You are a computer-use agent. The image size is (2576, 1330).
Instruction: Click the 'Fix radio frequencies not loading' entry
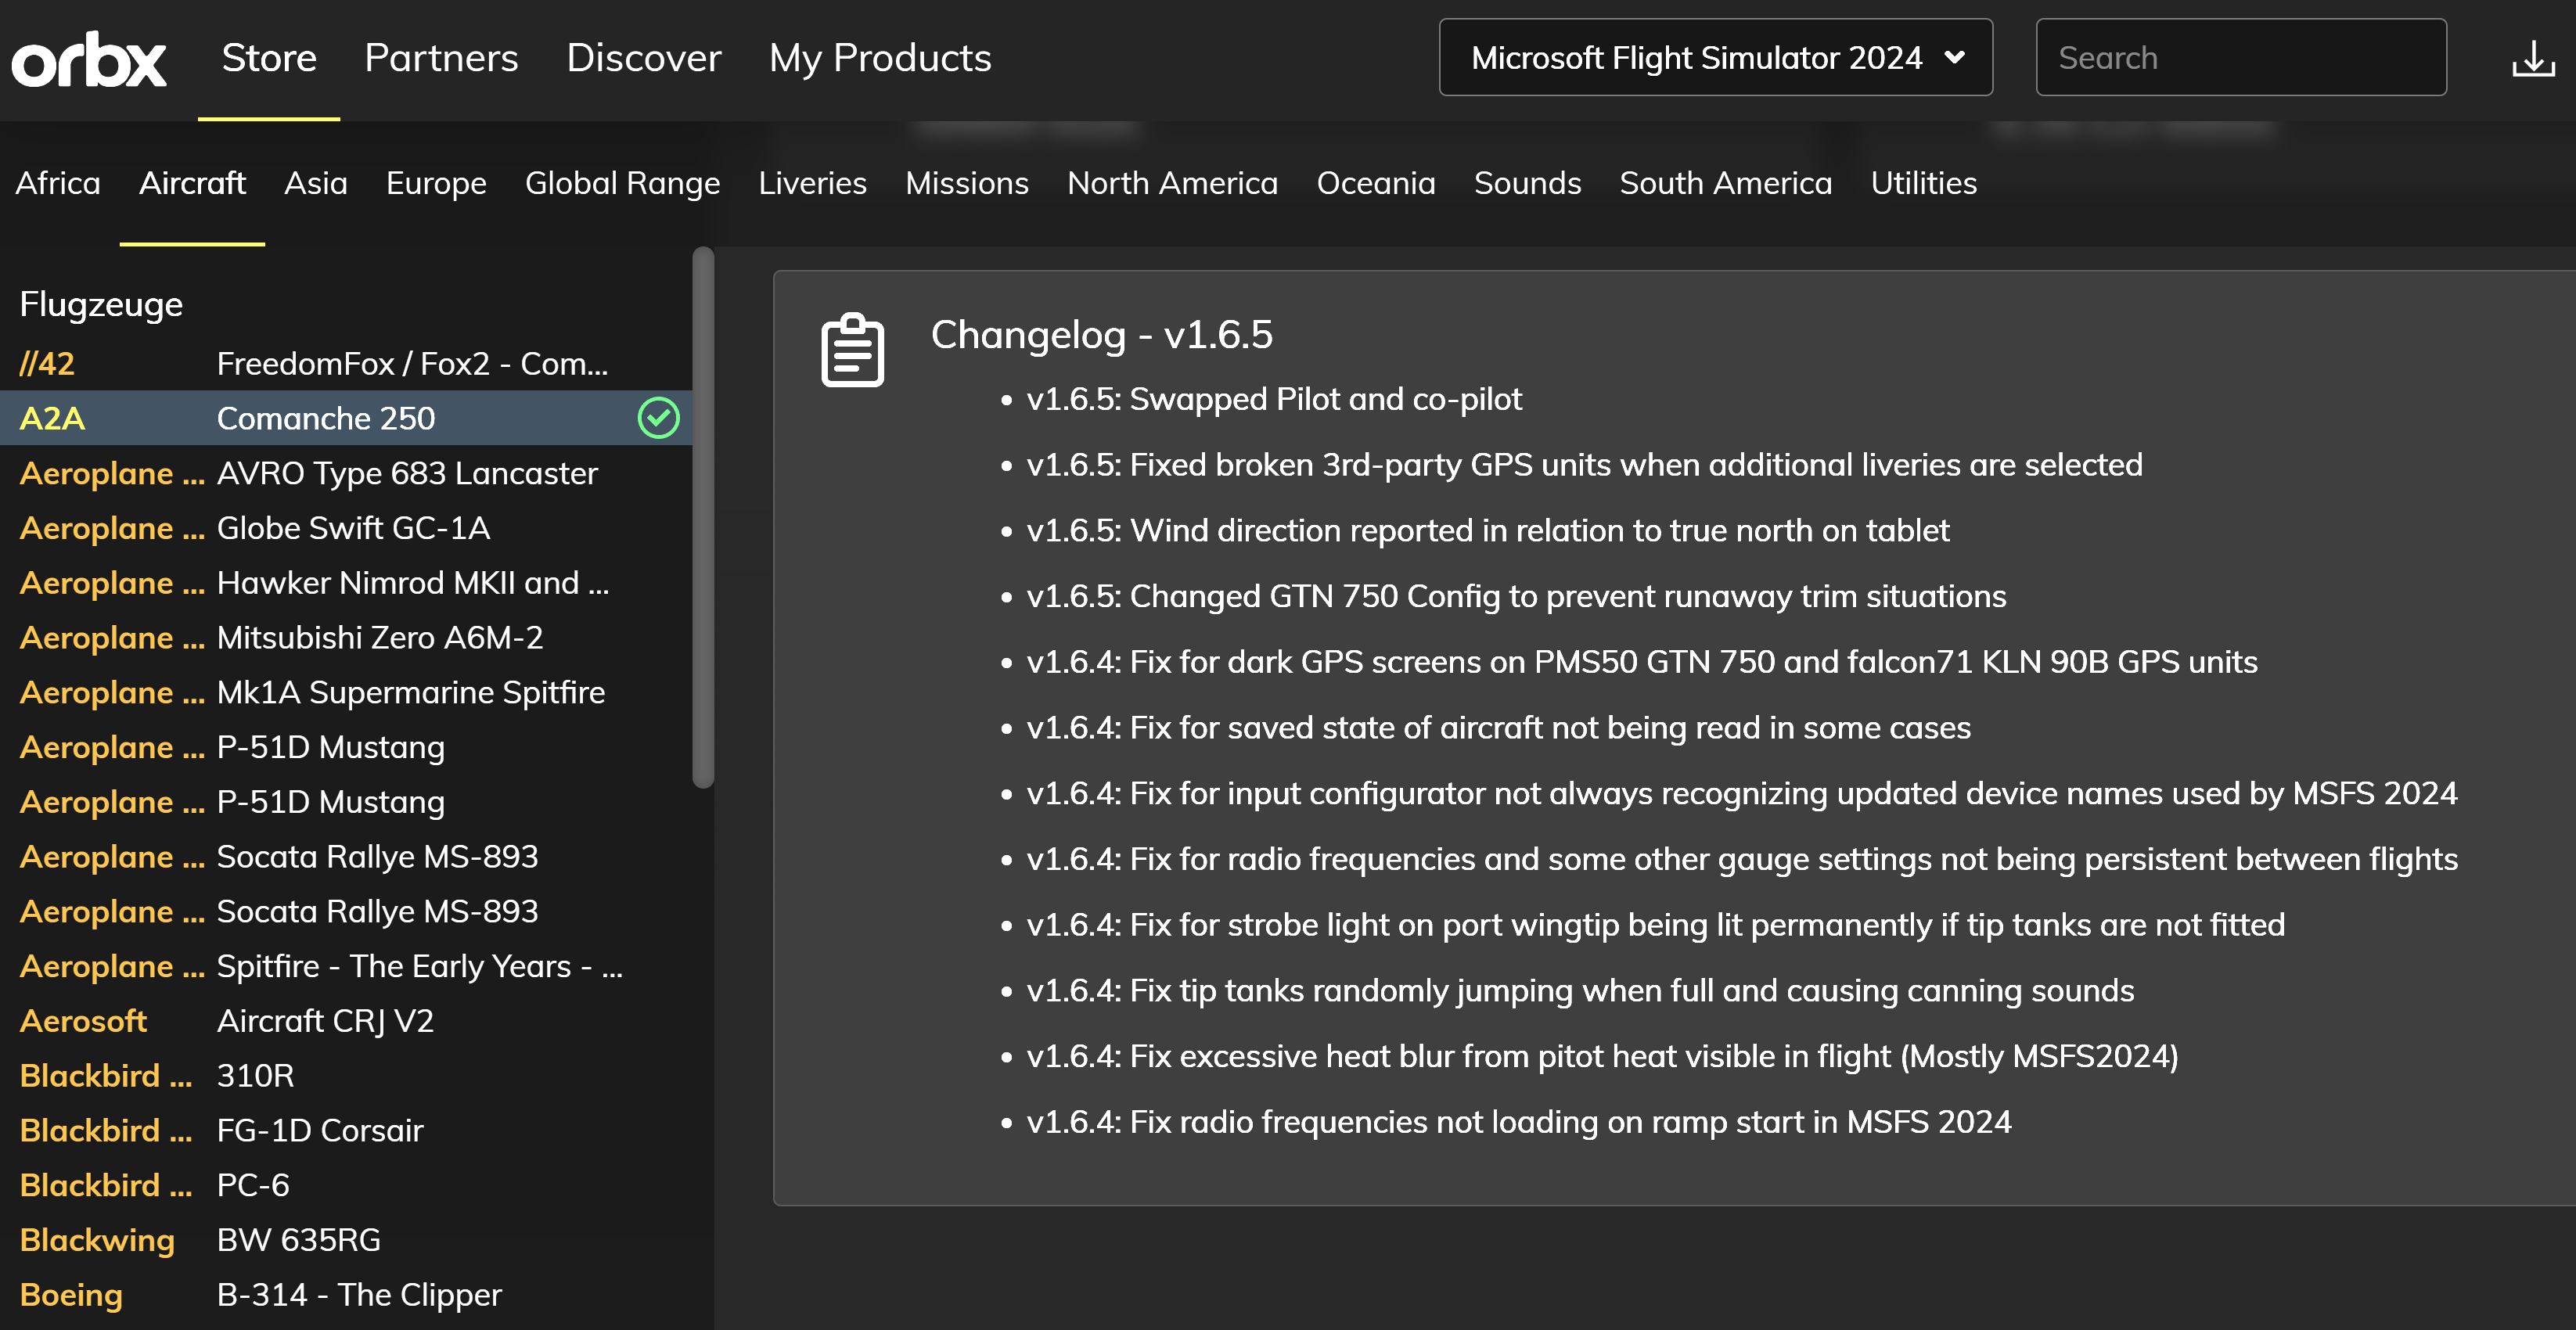click(x=1518, y=1123)
